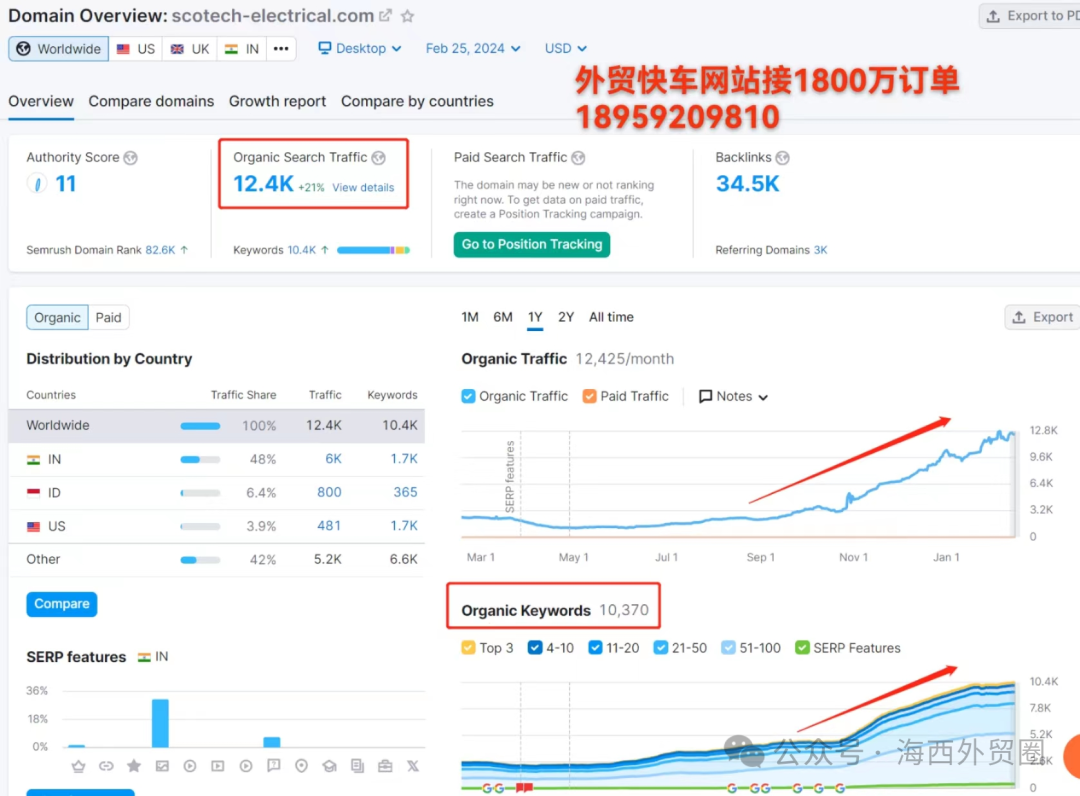This screenshot has height=796, width=1080.
Task: Set chart range to 6M
Action: pos(503,317)
